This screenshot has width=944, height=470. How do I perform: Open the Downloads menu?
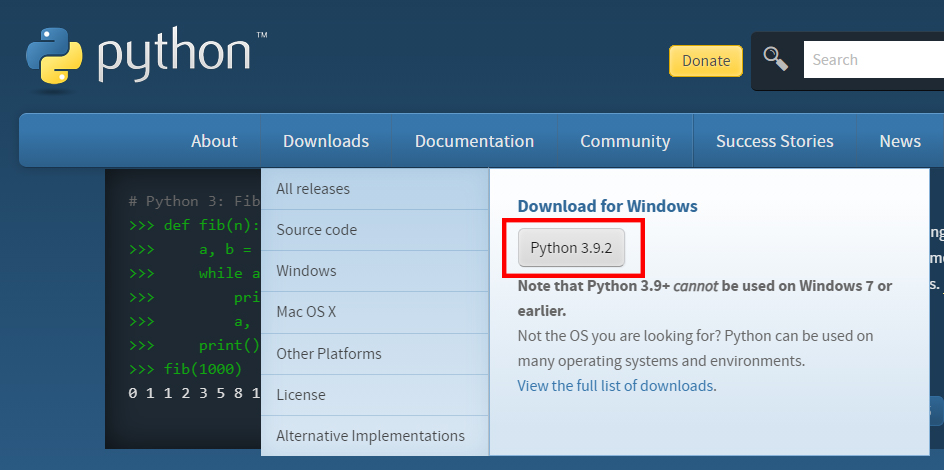(x=326, y=141)
